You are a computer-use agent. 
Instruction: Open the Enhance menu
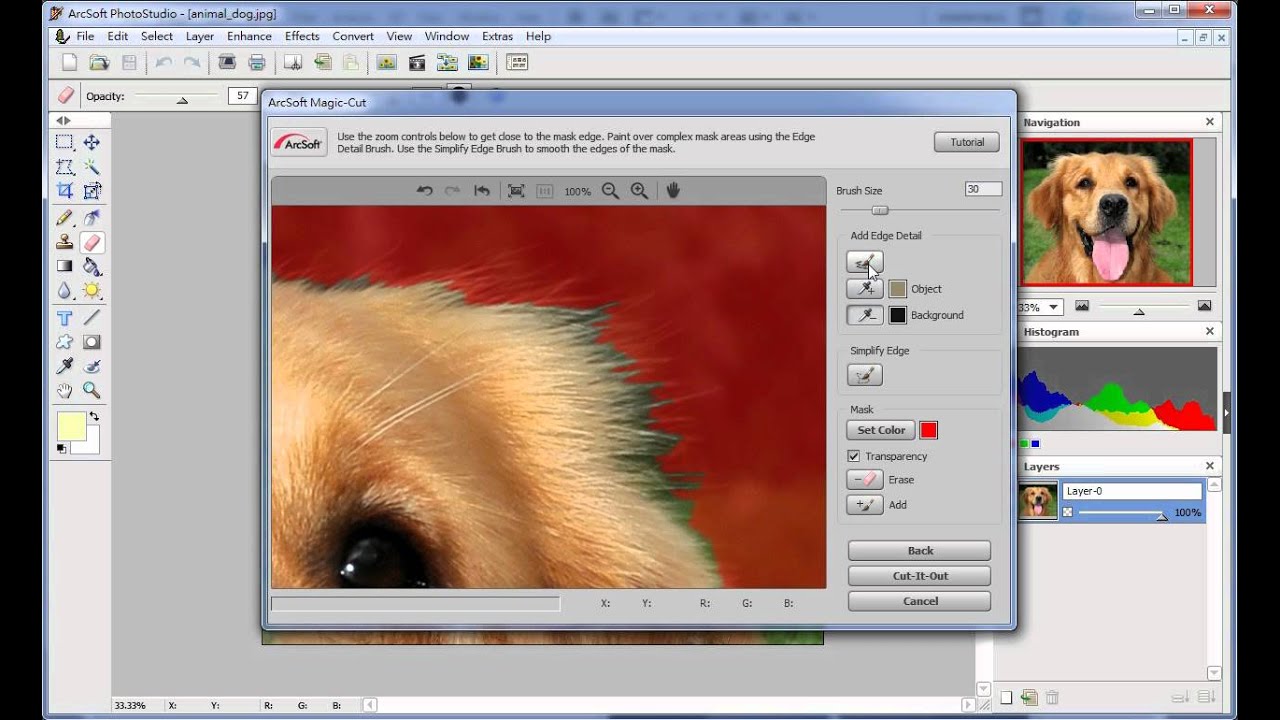249,36
